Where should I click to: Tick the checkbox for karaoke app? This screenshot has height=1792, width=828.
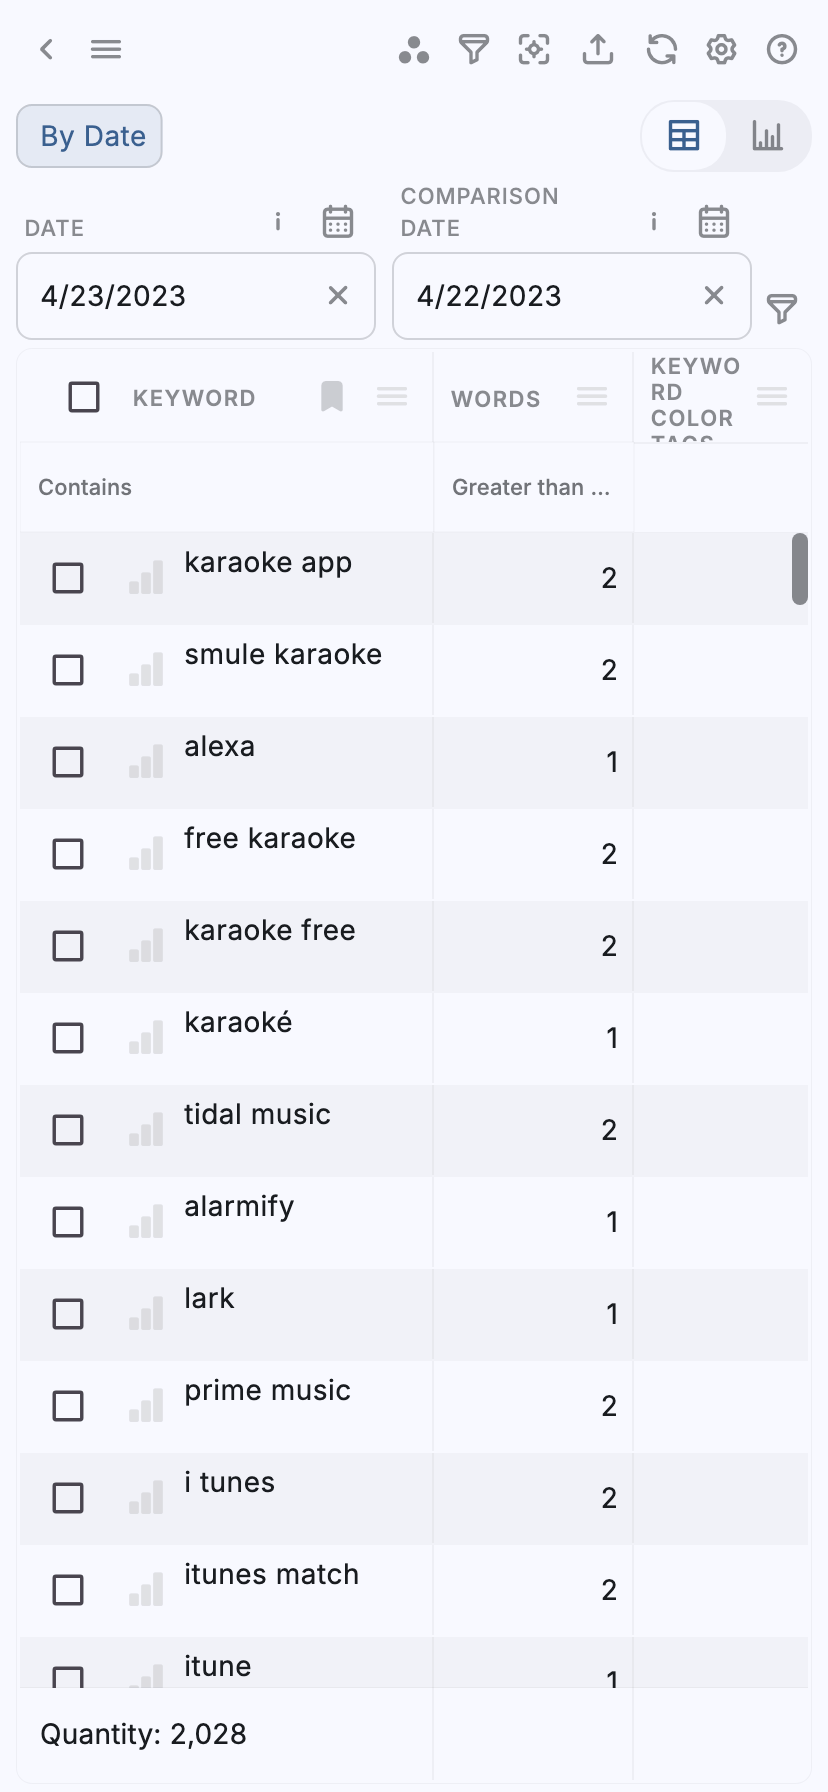tap(68, 578)
